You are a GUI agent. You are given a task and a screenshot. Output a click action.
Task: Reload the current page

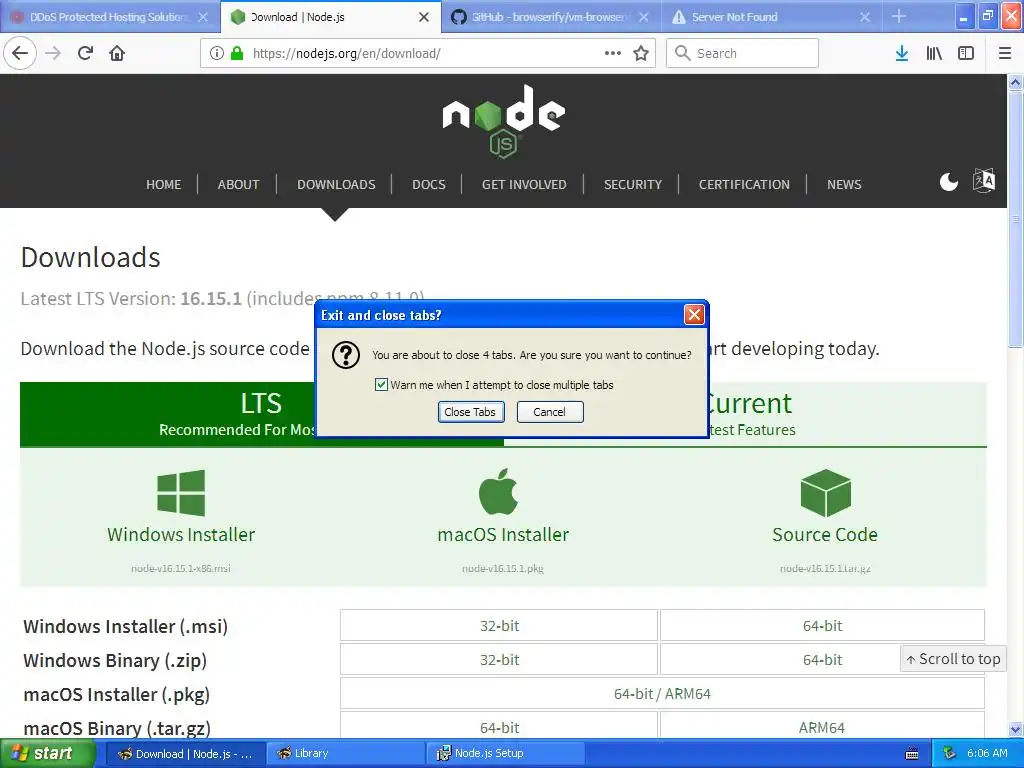(x=86, y=53)
